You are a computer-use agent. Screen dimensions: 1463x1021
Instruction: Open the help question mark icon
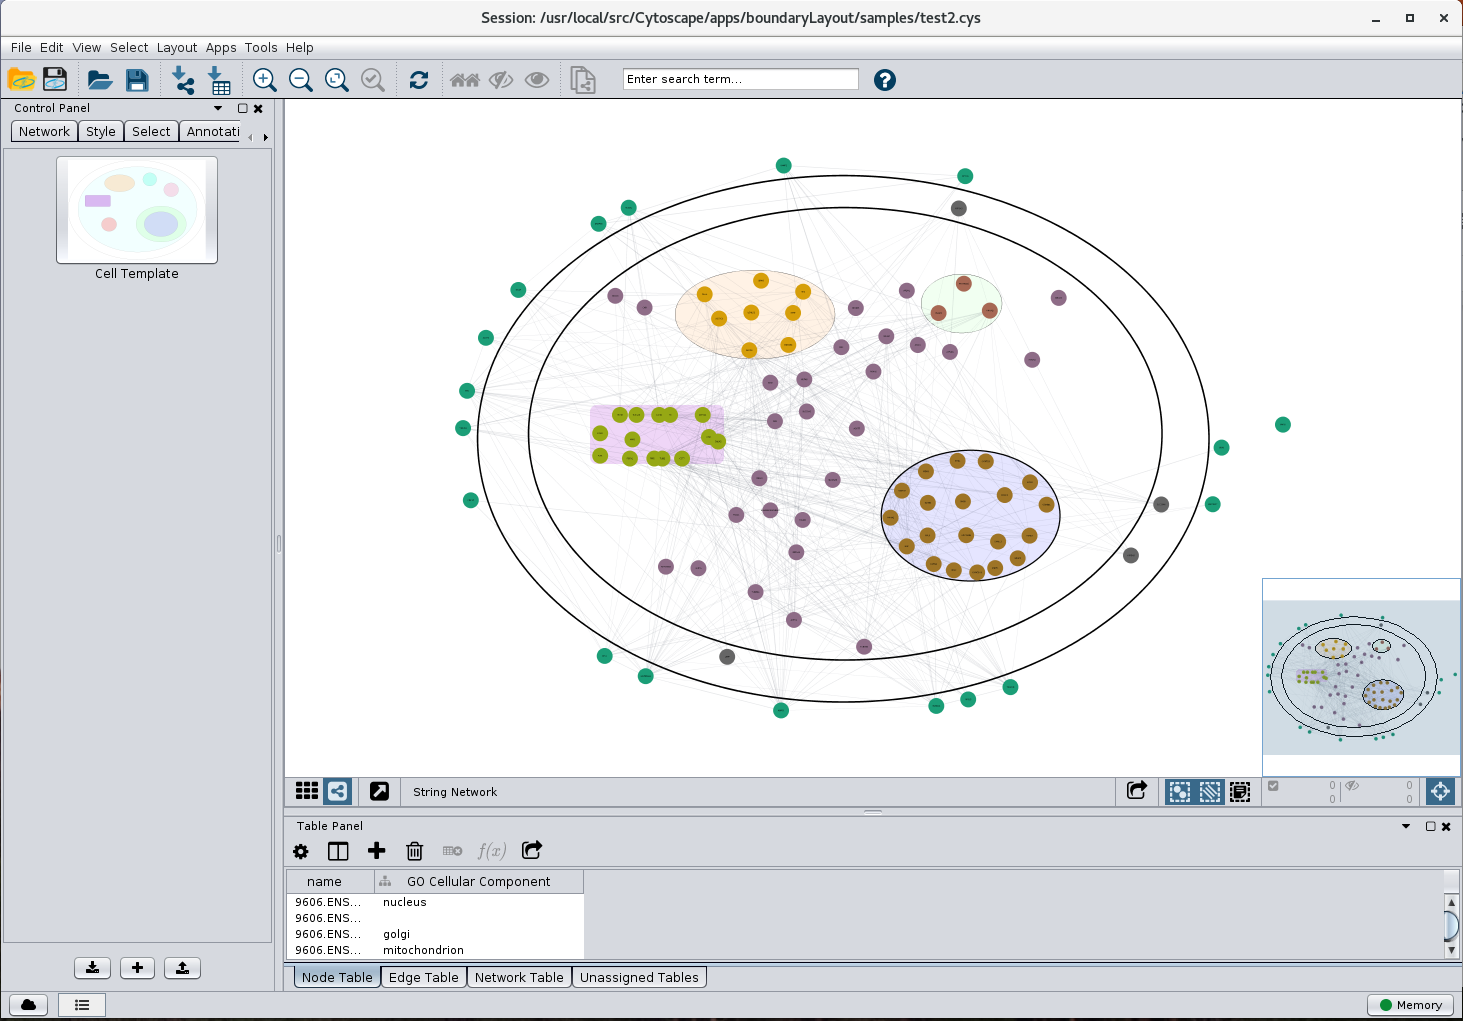click(884, 80)
